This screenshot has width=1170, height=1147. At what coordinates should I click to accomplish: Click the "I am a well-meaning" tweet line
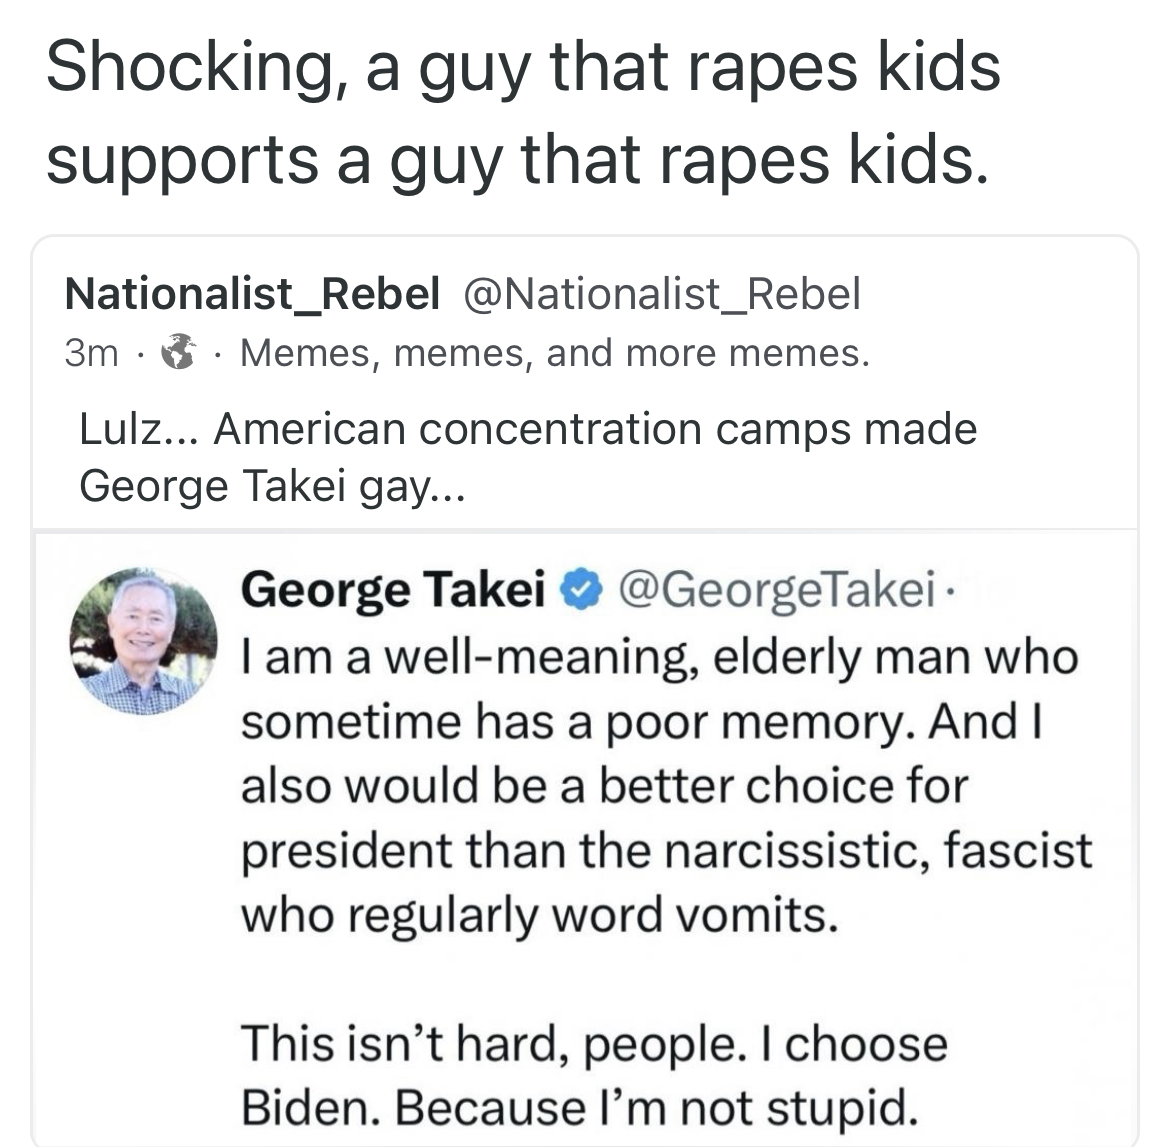point(660,657)
